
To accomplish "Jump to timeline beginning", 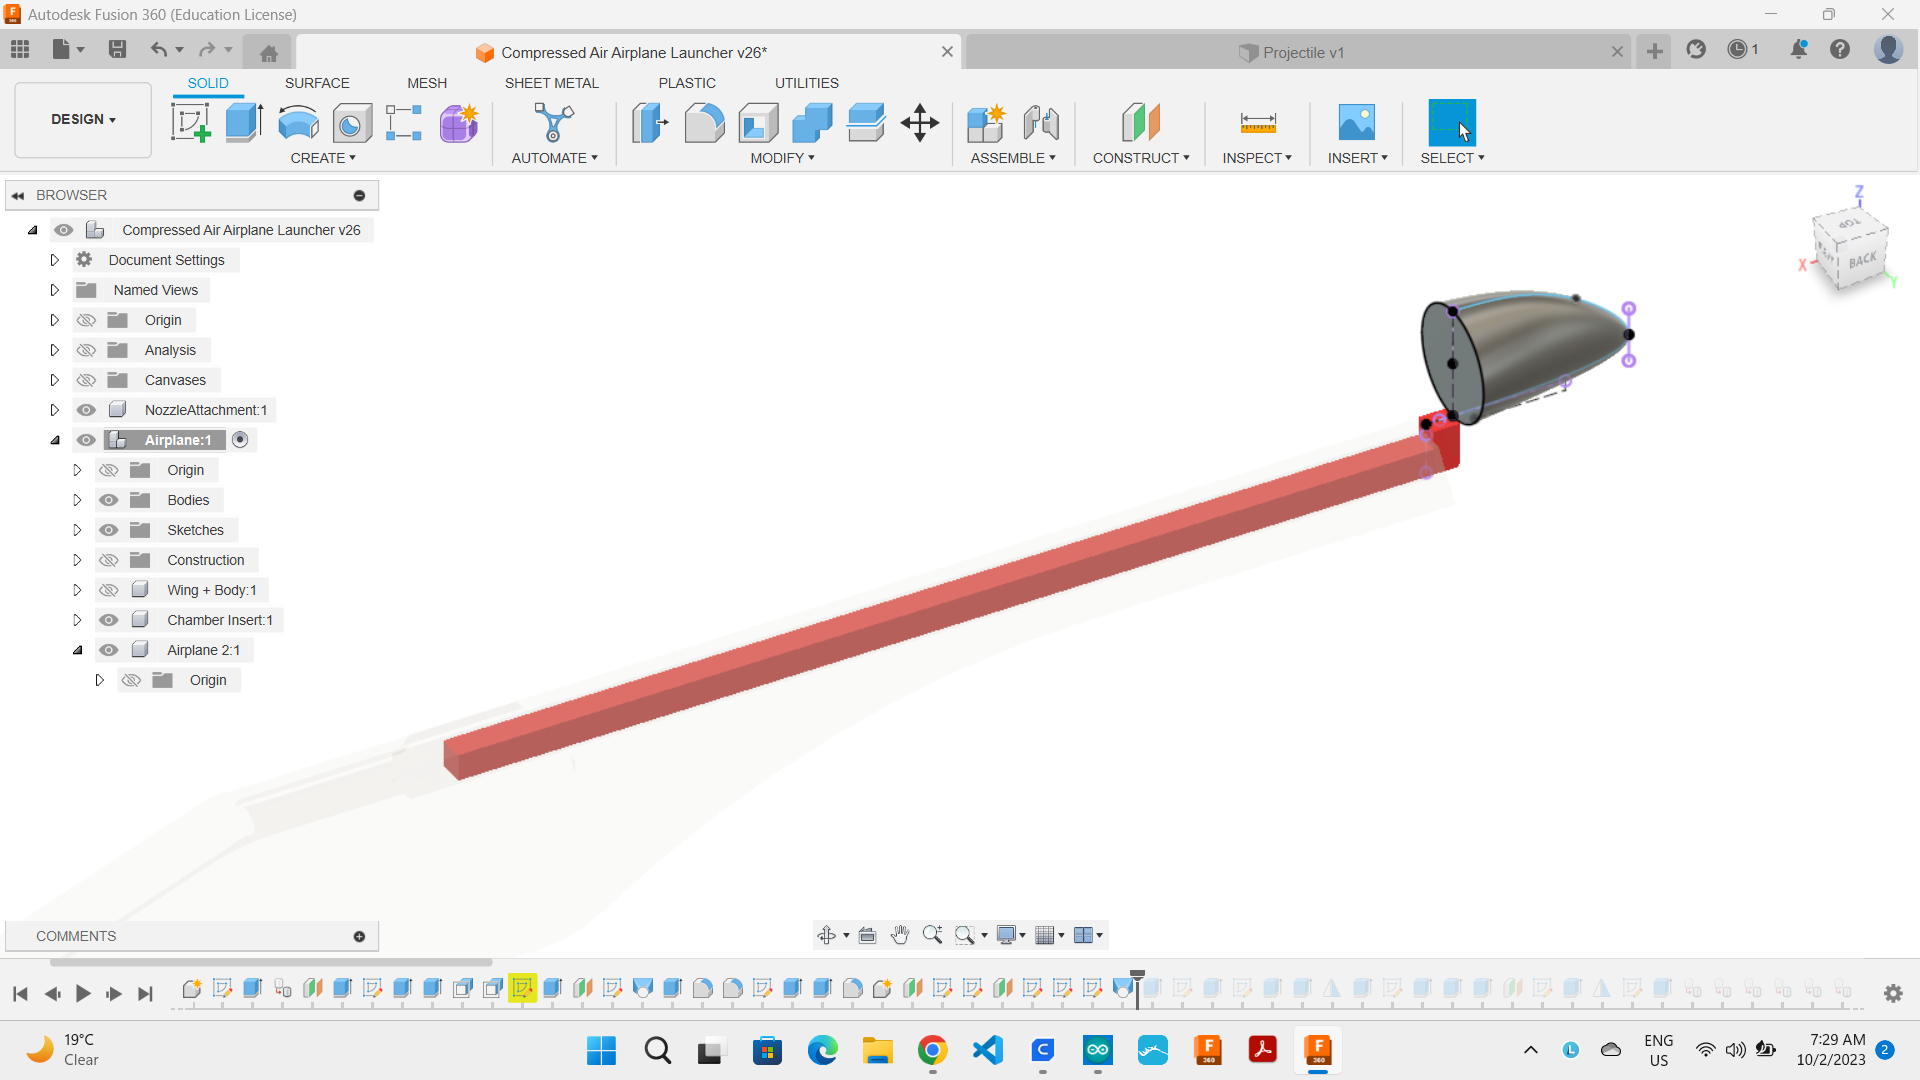I will coord(20,993).
